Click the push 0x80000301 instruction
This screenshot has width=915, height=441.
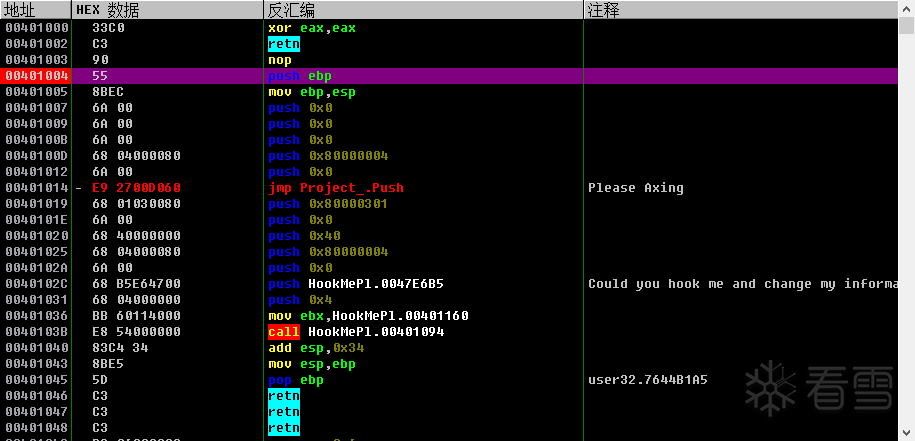click(x=328, y=204)
